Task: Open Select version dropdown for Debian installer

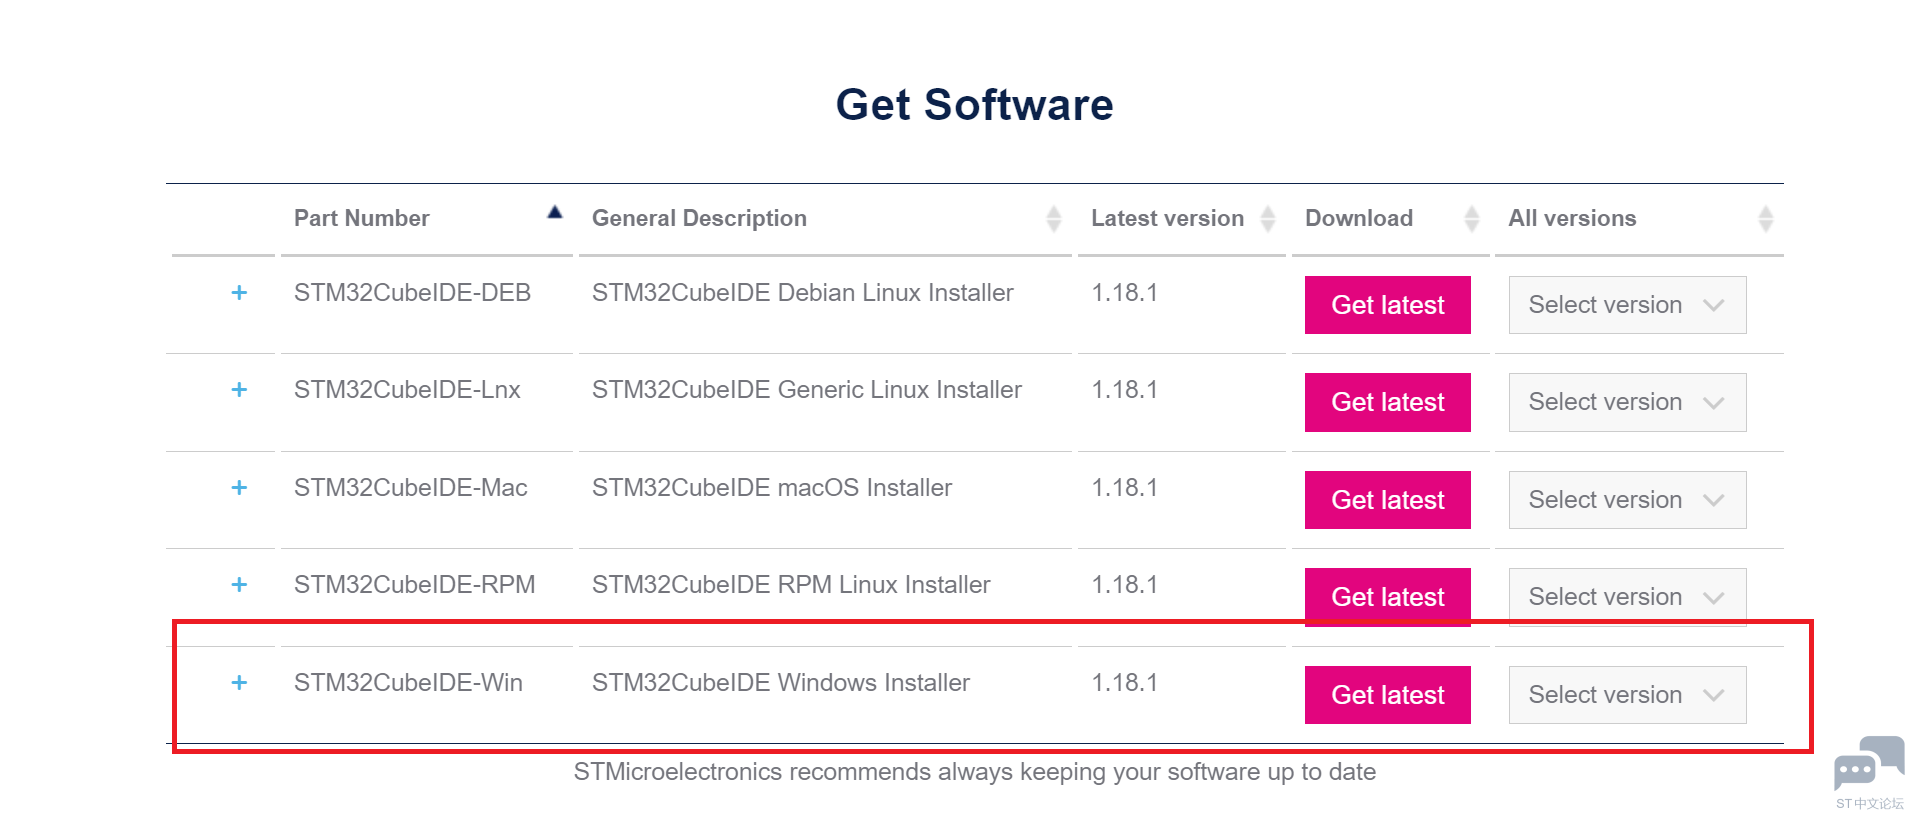Action: (1626, 305)
